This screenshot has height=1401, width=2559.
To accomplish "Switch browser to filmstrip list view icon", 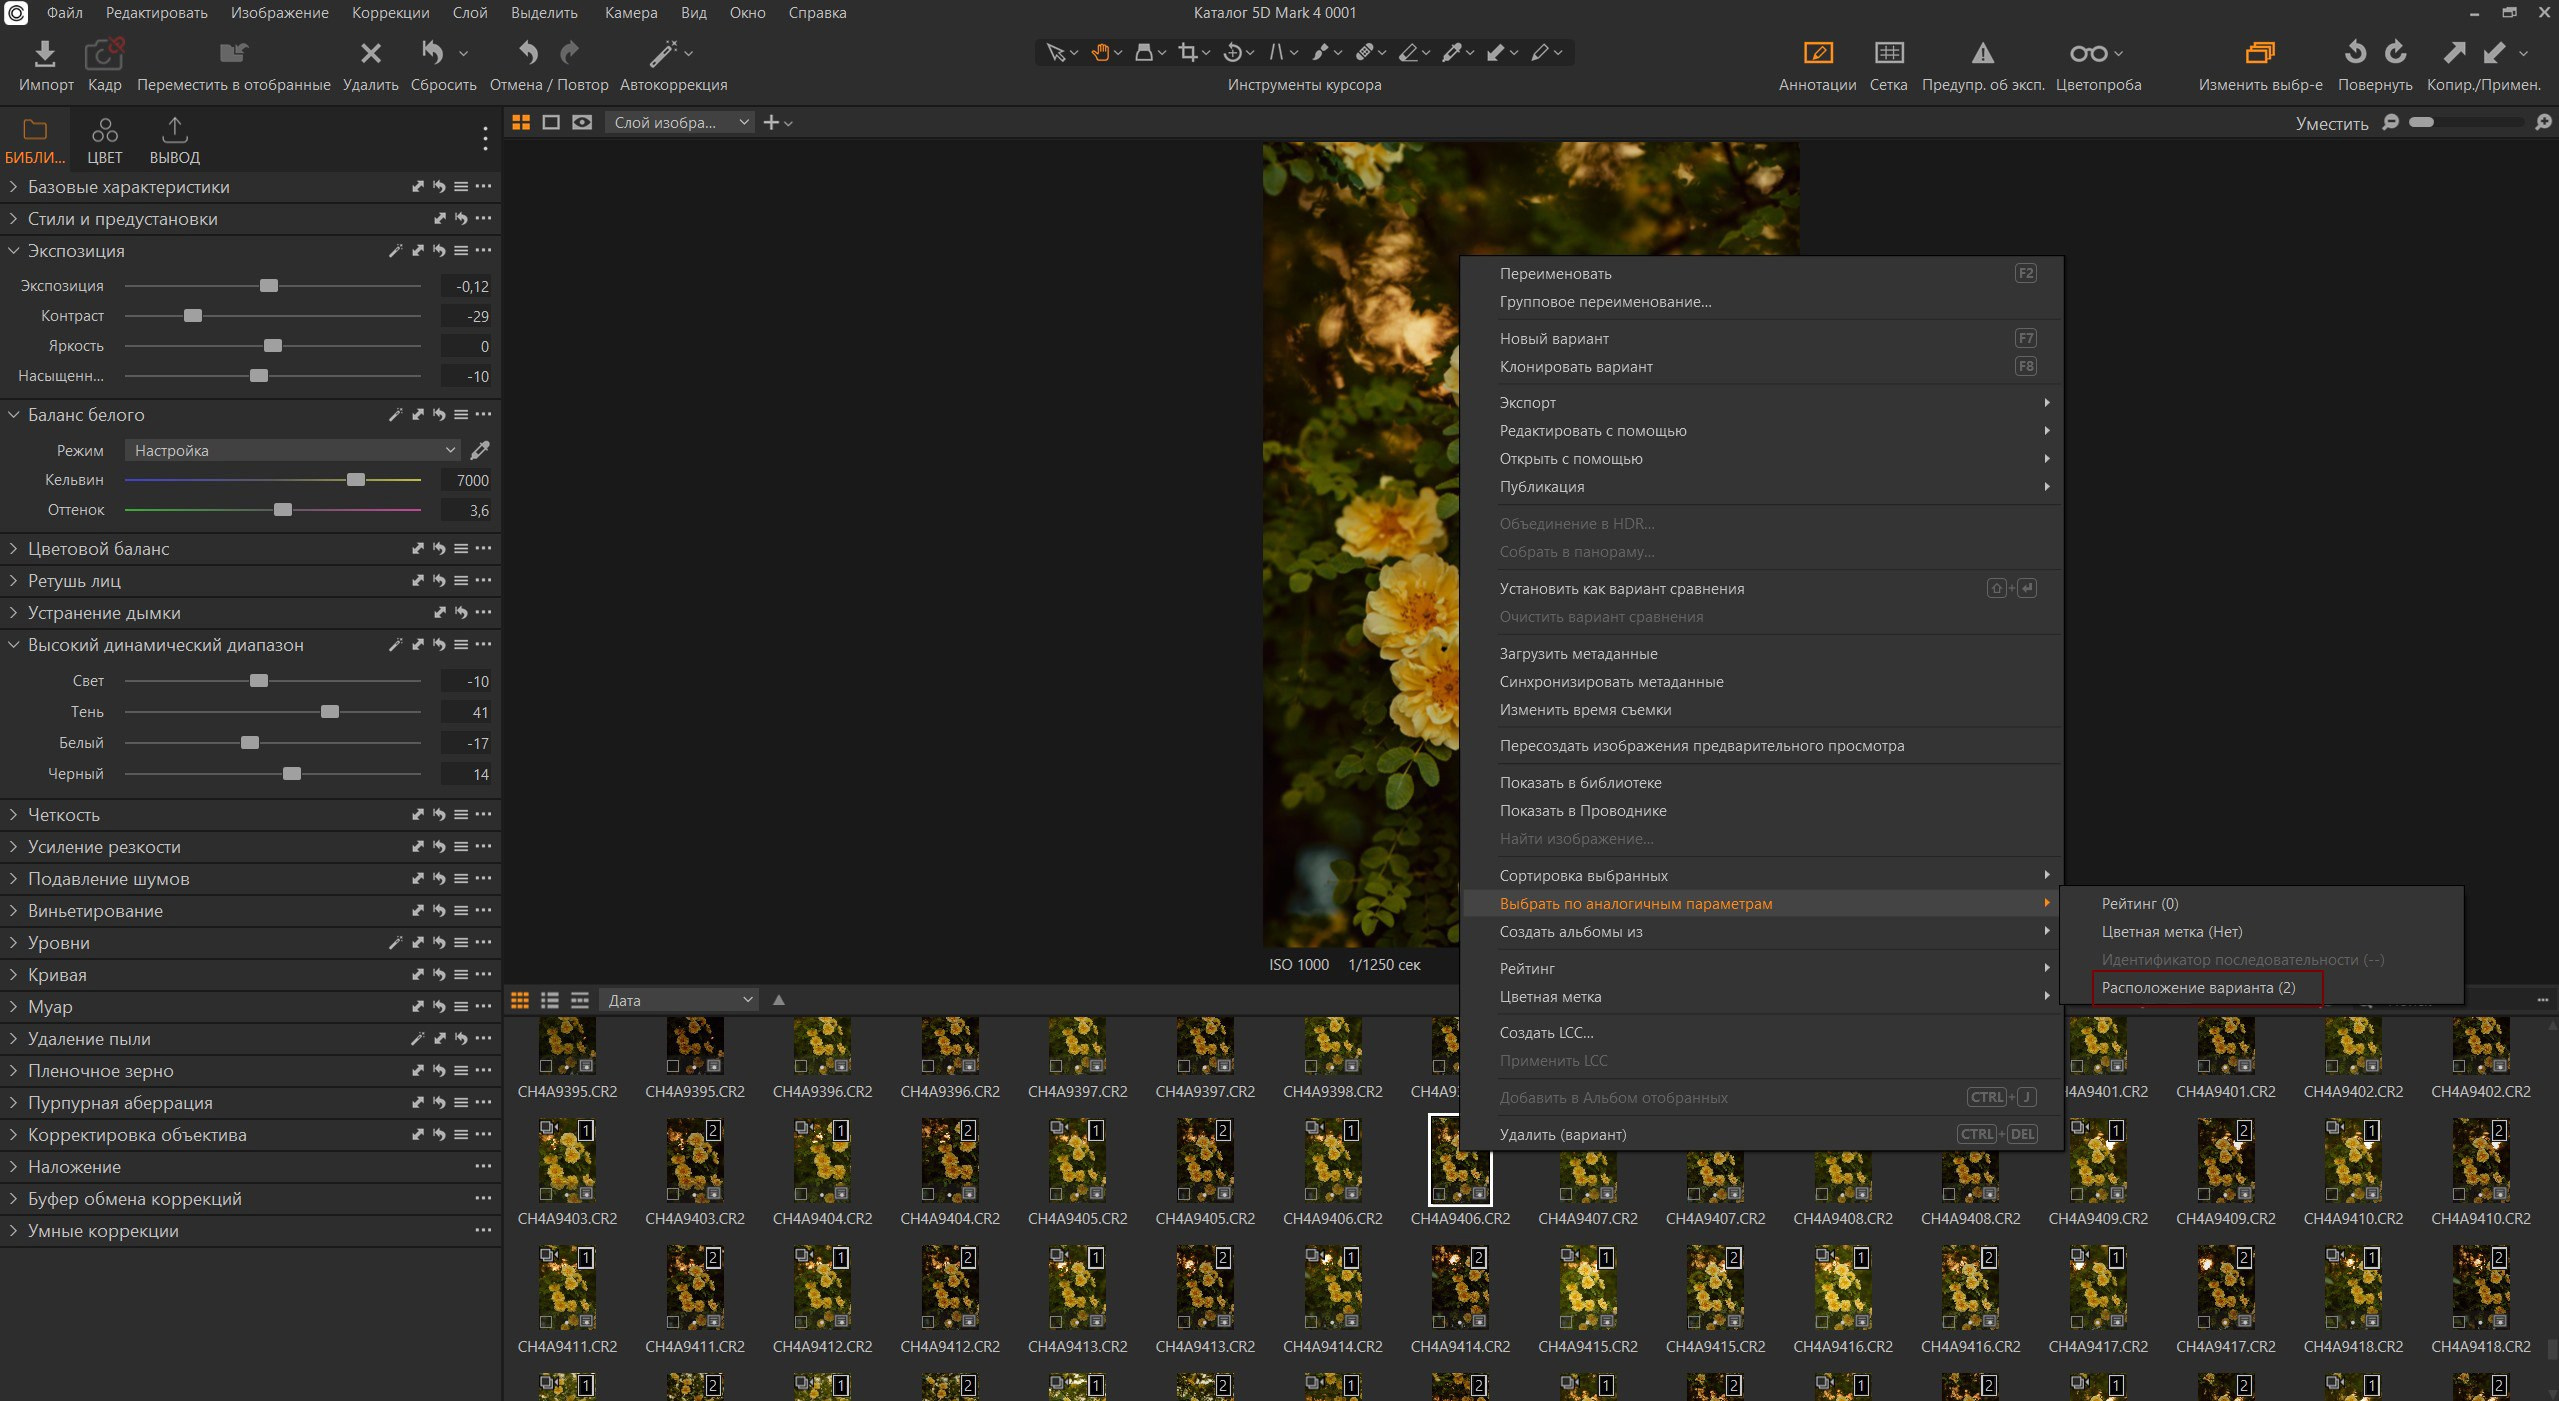I will (580, 1000).
